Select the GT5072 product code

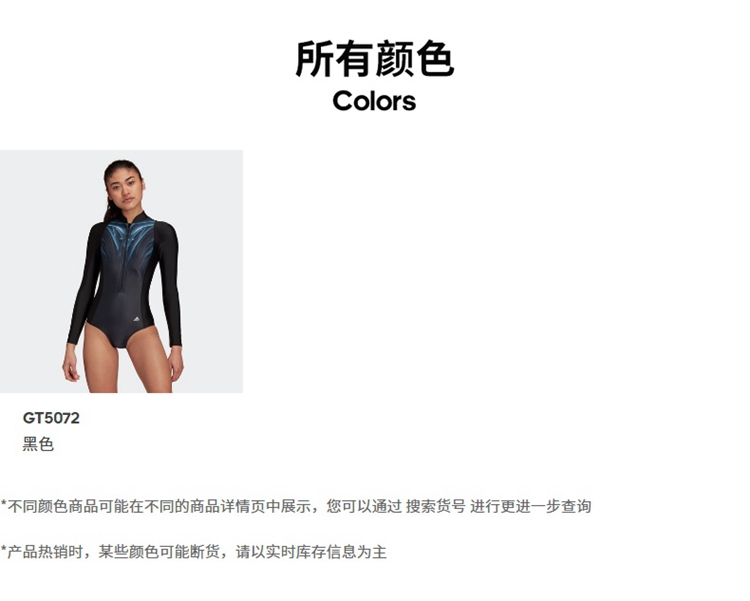click(x=51, y=418)
